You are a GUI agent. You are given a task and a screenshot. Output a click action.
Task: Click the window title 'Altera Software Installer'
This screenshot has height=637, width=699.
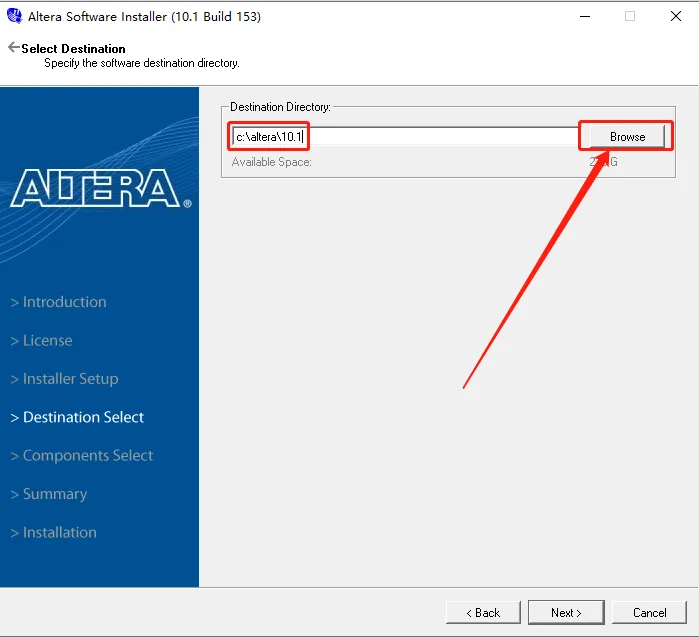click(97, 16)
